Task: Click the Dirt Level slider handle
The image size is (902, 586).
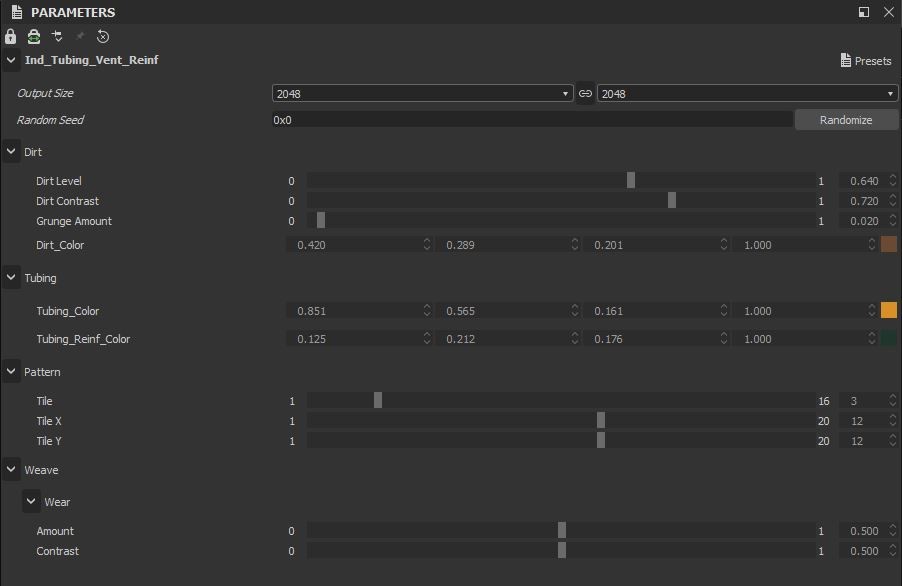Action: tap(631, 180)
